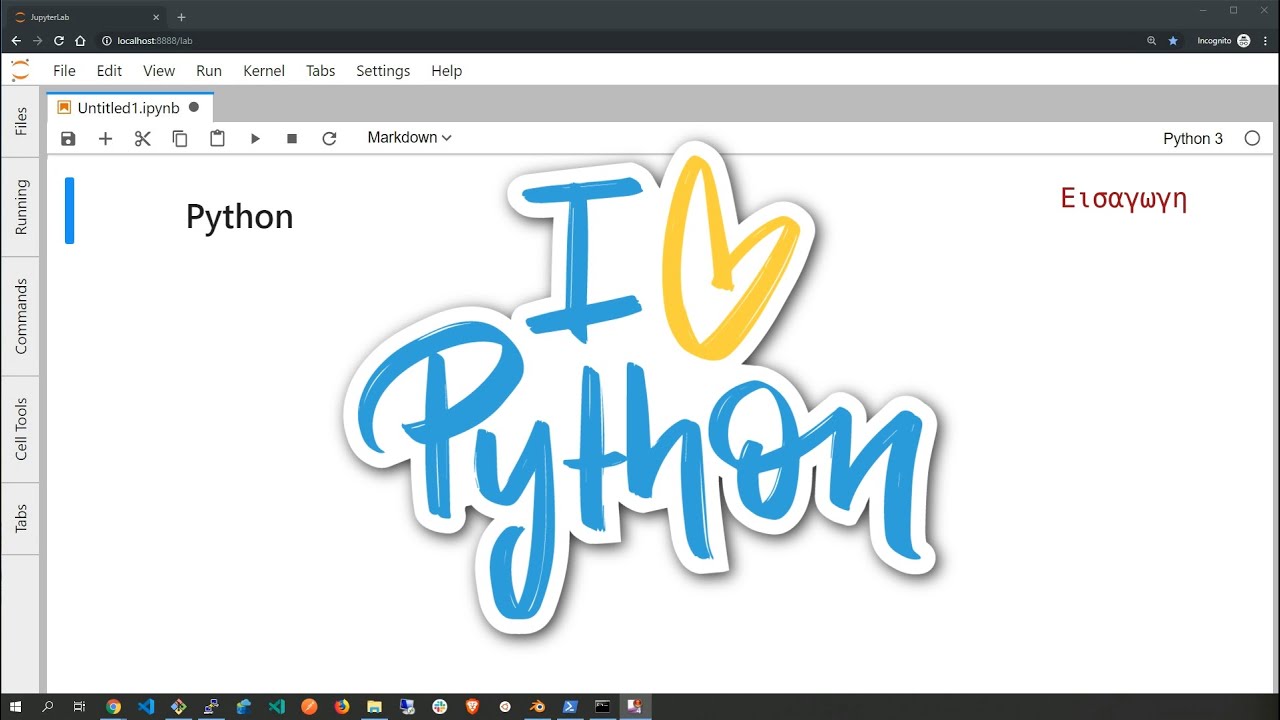This screenshot has height=720, width=1280.
Task: Bookmark this page with the star icon
Action: click(x=1173, y=41)
